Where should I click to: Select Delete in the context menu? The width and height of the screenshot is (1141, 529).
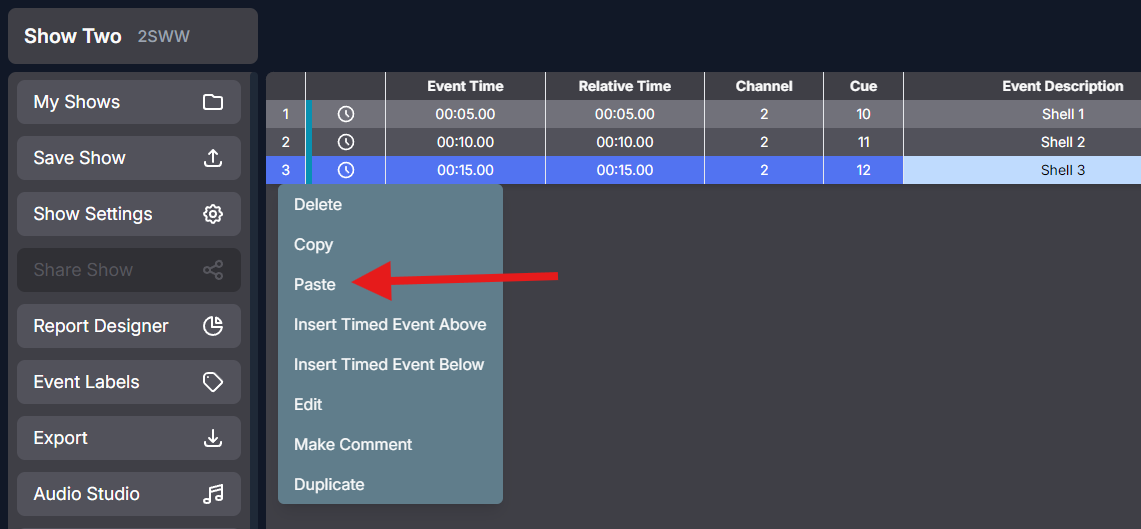[317, 204]
